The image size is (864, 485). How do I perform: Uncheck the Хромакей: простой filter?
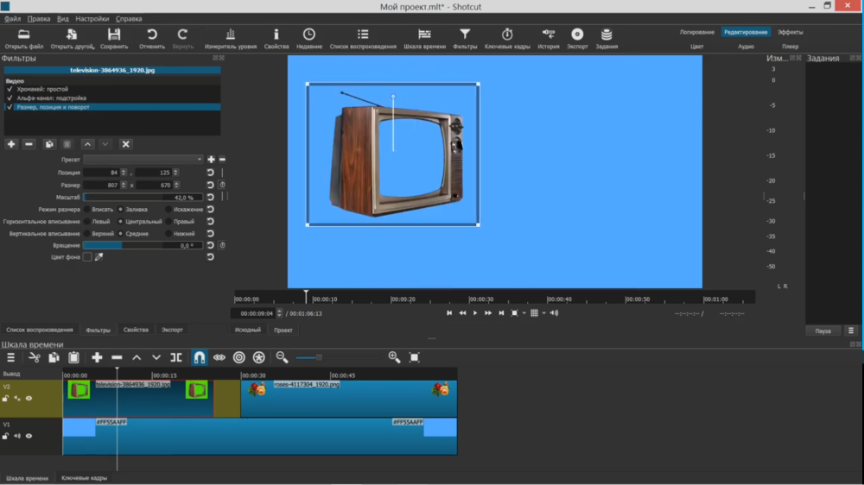coord(9,89)
